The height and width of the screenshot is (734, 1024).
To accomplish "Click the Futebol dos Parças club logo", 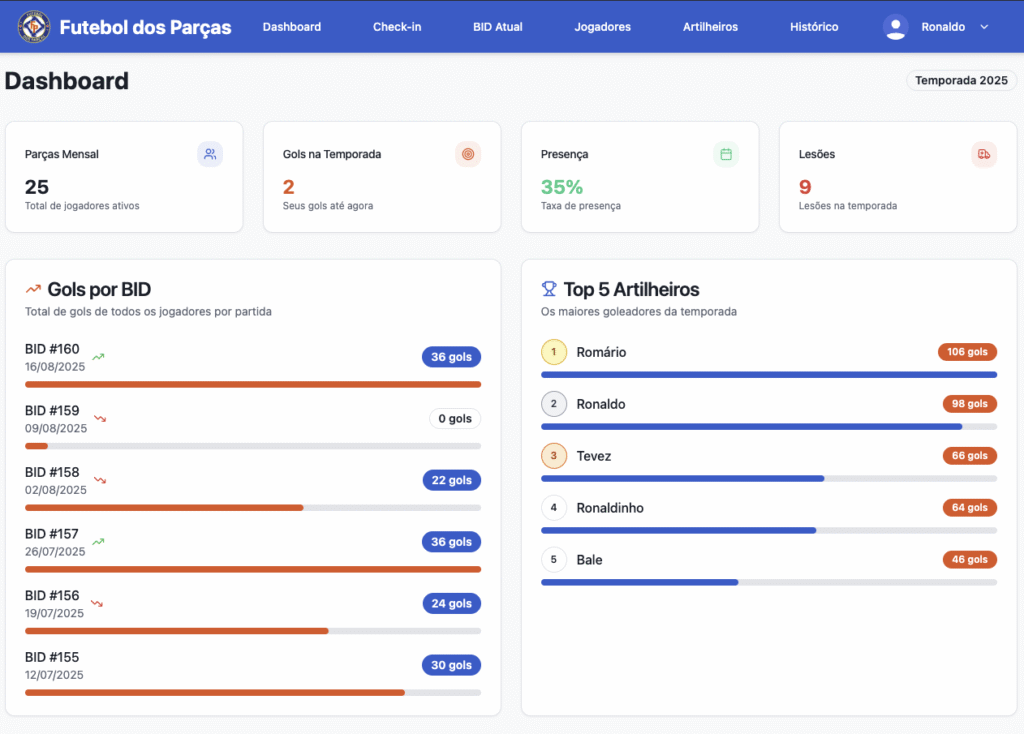I will [34, 27].
